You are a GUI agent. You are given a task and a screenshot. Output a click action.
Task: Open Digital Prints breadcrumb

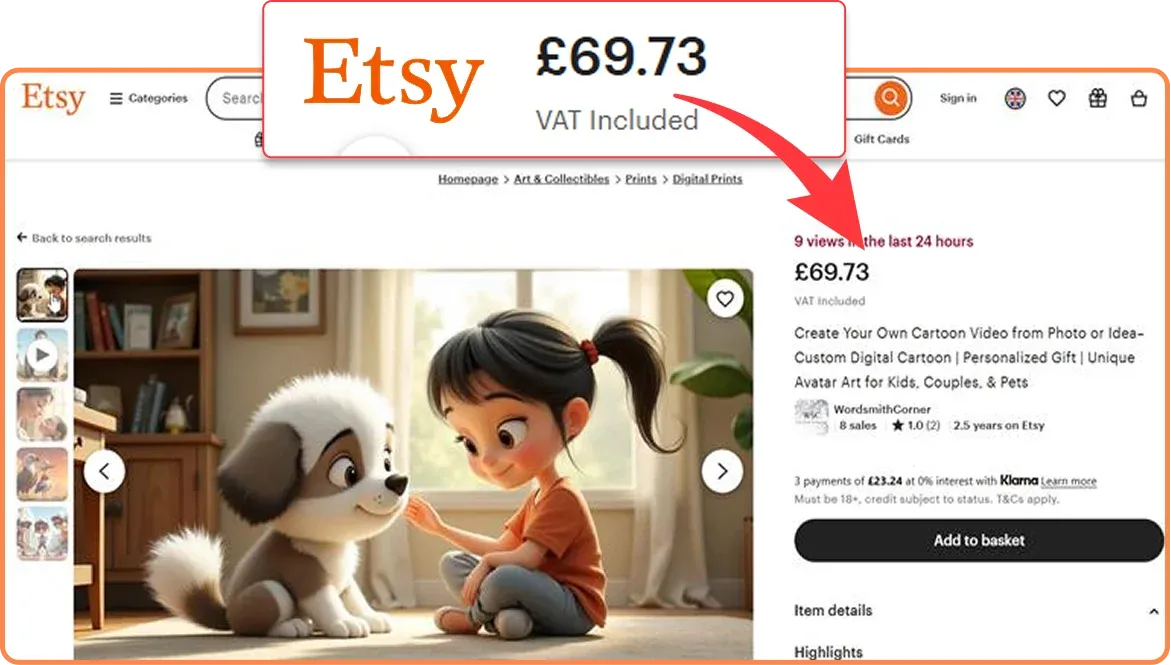pos(707,179)
